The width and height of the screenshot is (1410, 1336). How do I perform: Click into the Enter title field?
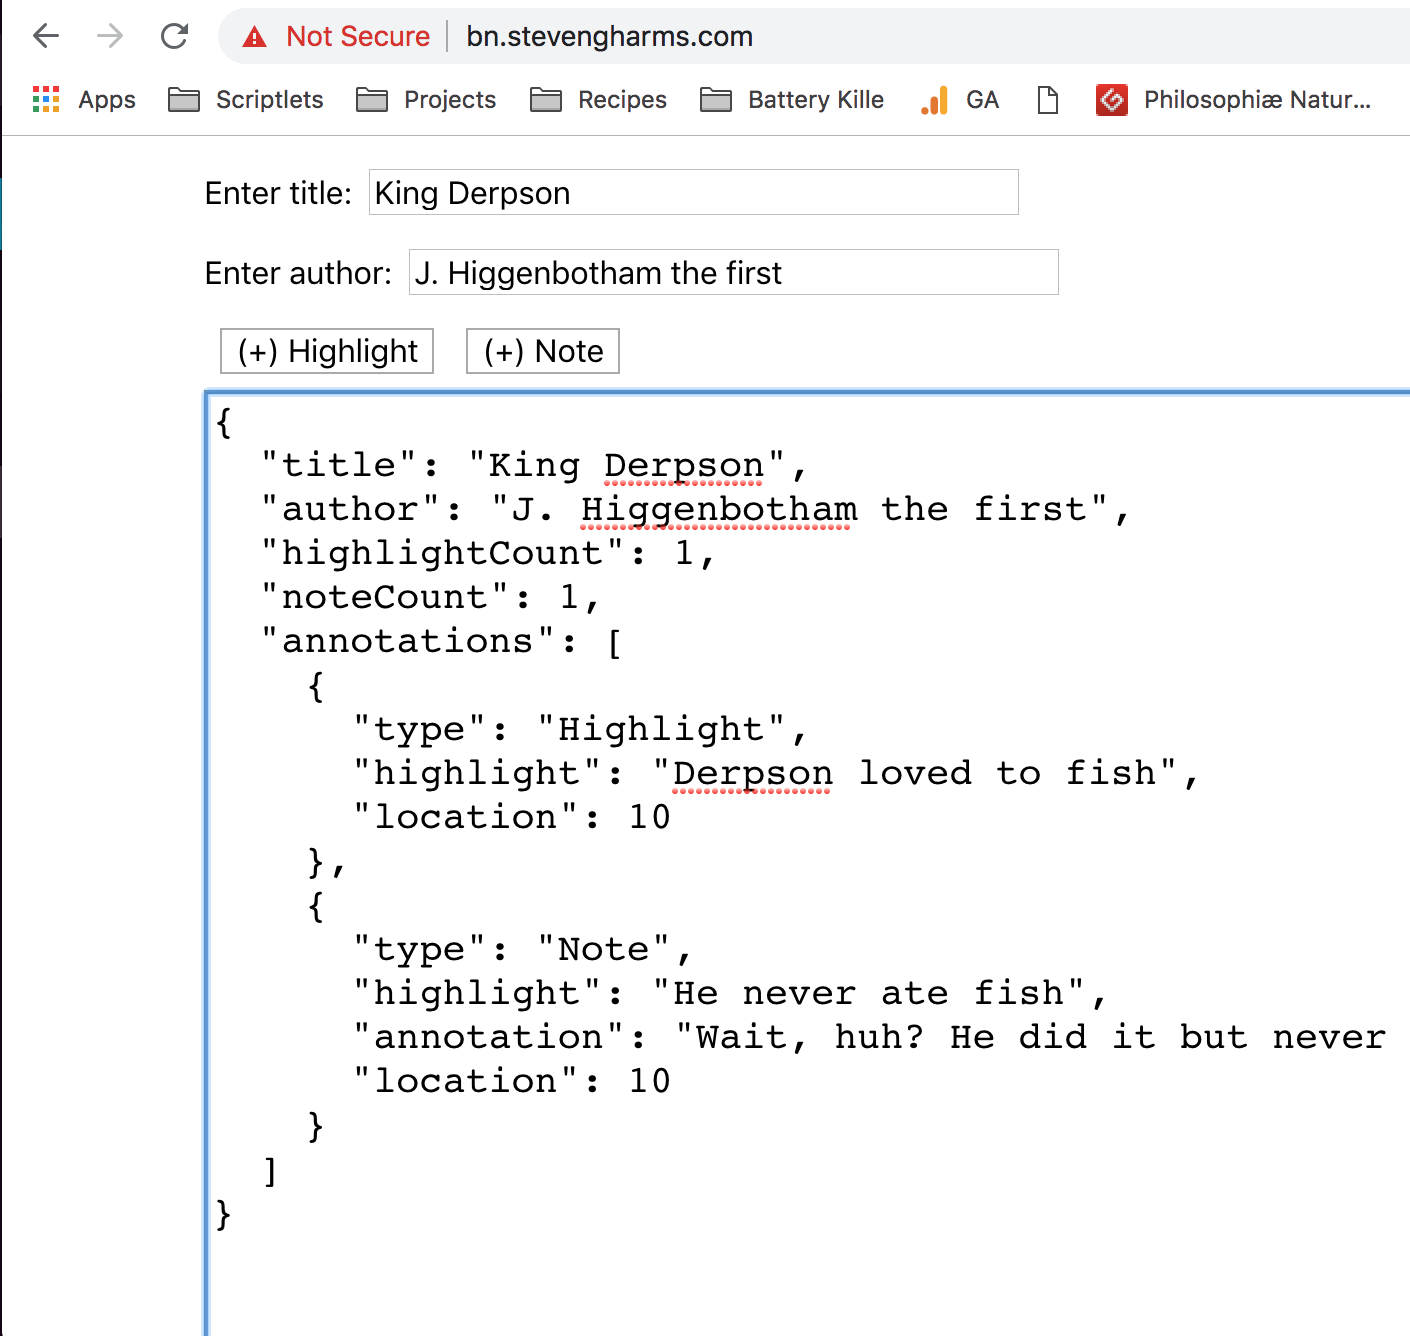pos(693,192)
